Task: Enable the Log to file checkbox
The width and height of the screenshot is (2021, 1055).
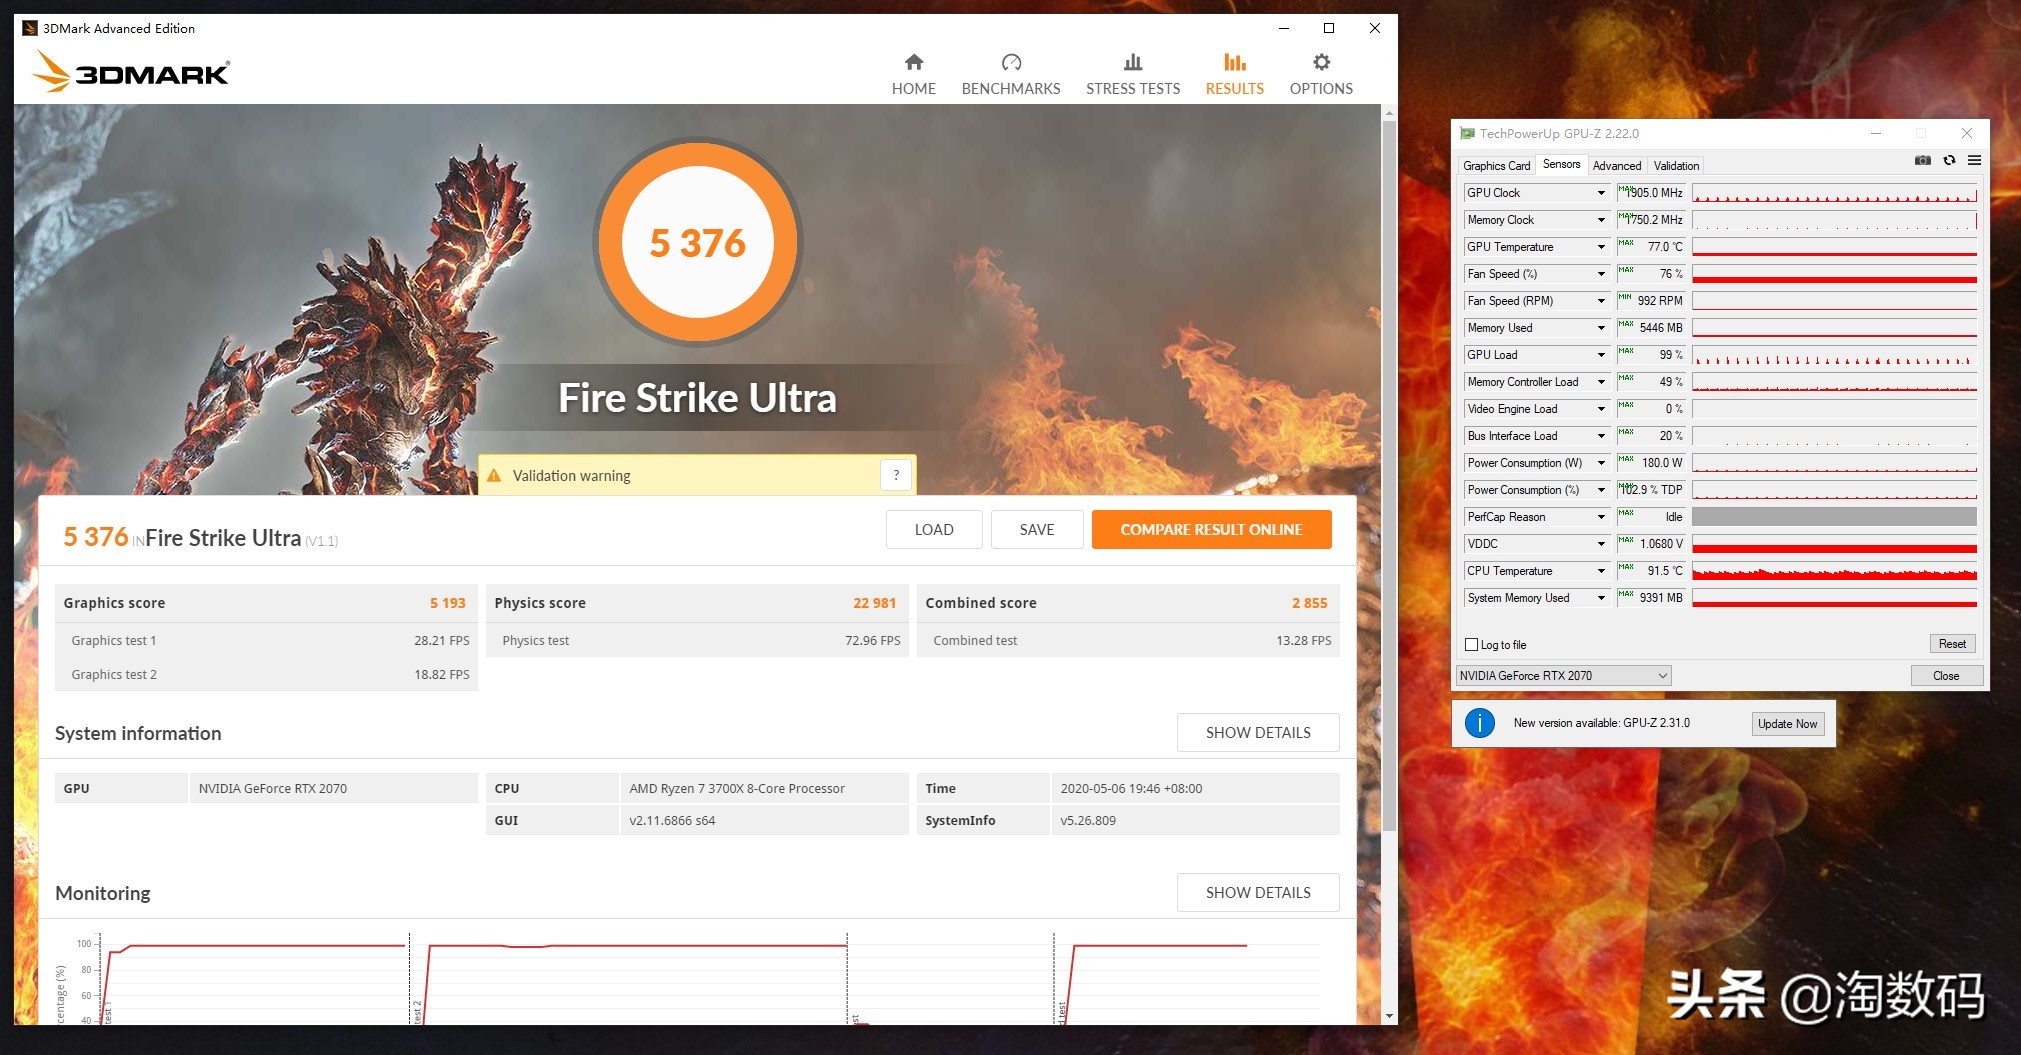Action: click(x=1470, y=644)
